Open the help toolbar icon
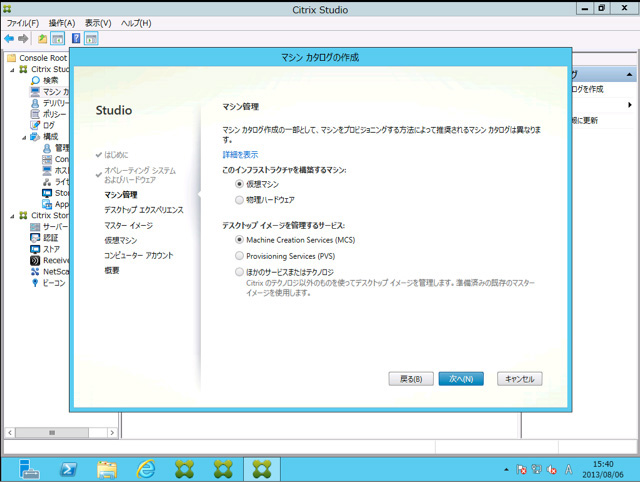640x482 pixels. (76, 38)
